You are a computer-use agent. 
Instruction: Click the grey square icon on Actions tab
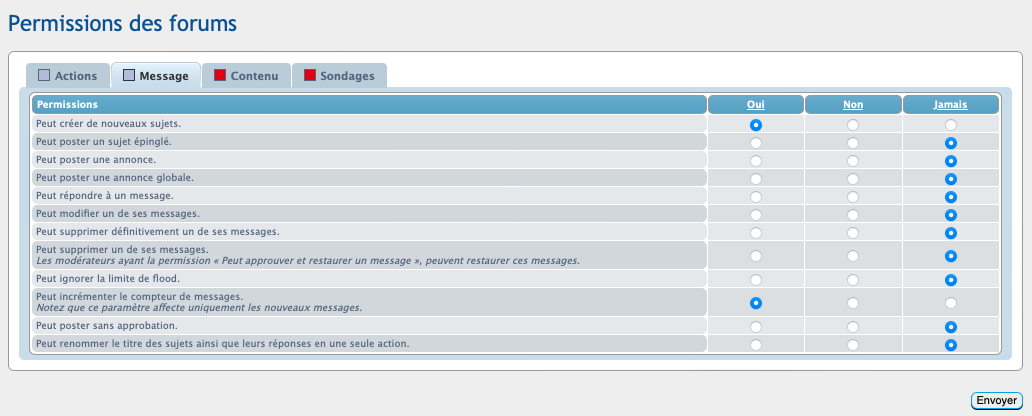(44, 76)
